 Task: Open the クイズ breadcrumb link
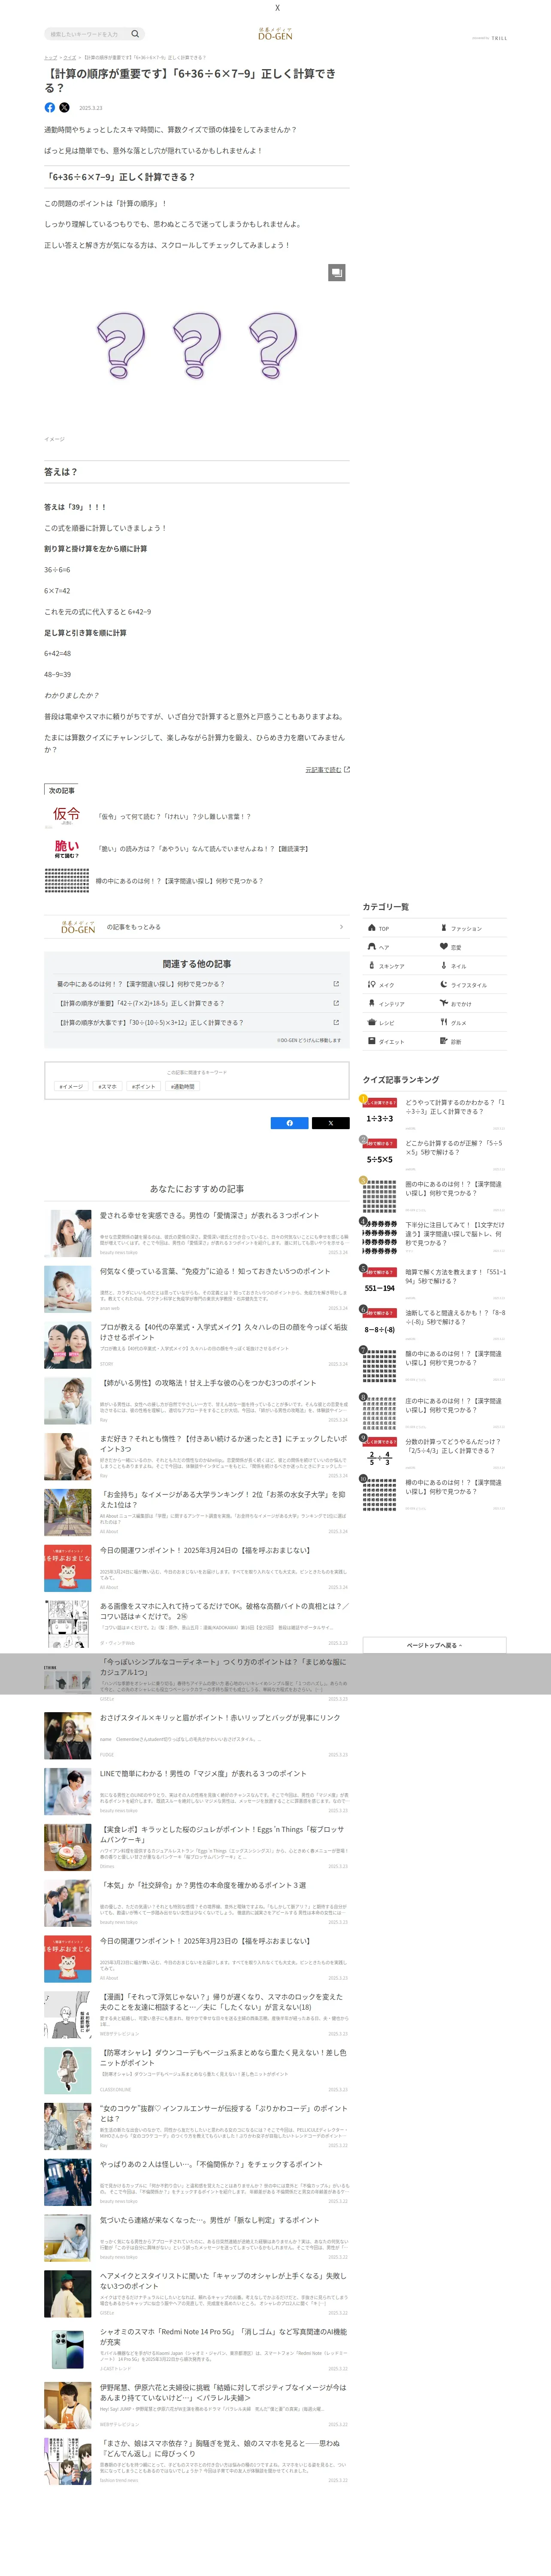tap(70, 58)
